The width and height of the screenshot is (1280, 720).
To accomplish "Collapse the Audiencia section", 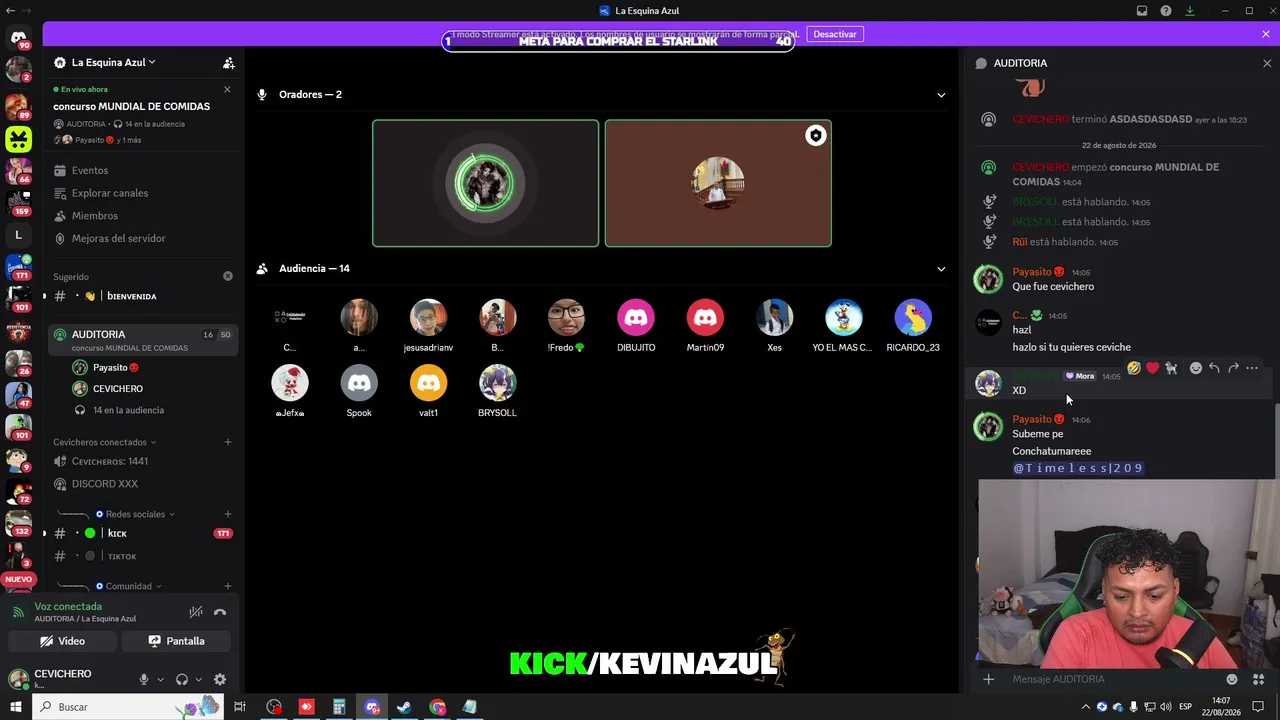I will (x=941, y=269).
